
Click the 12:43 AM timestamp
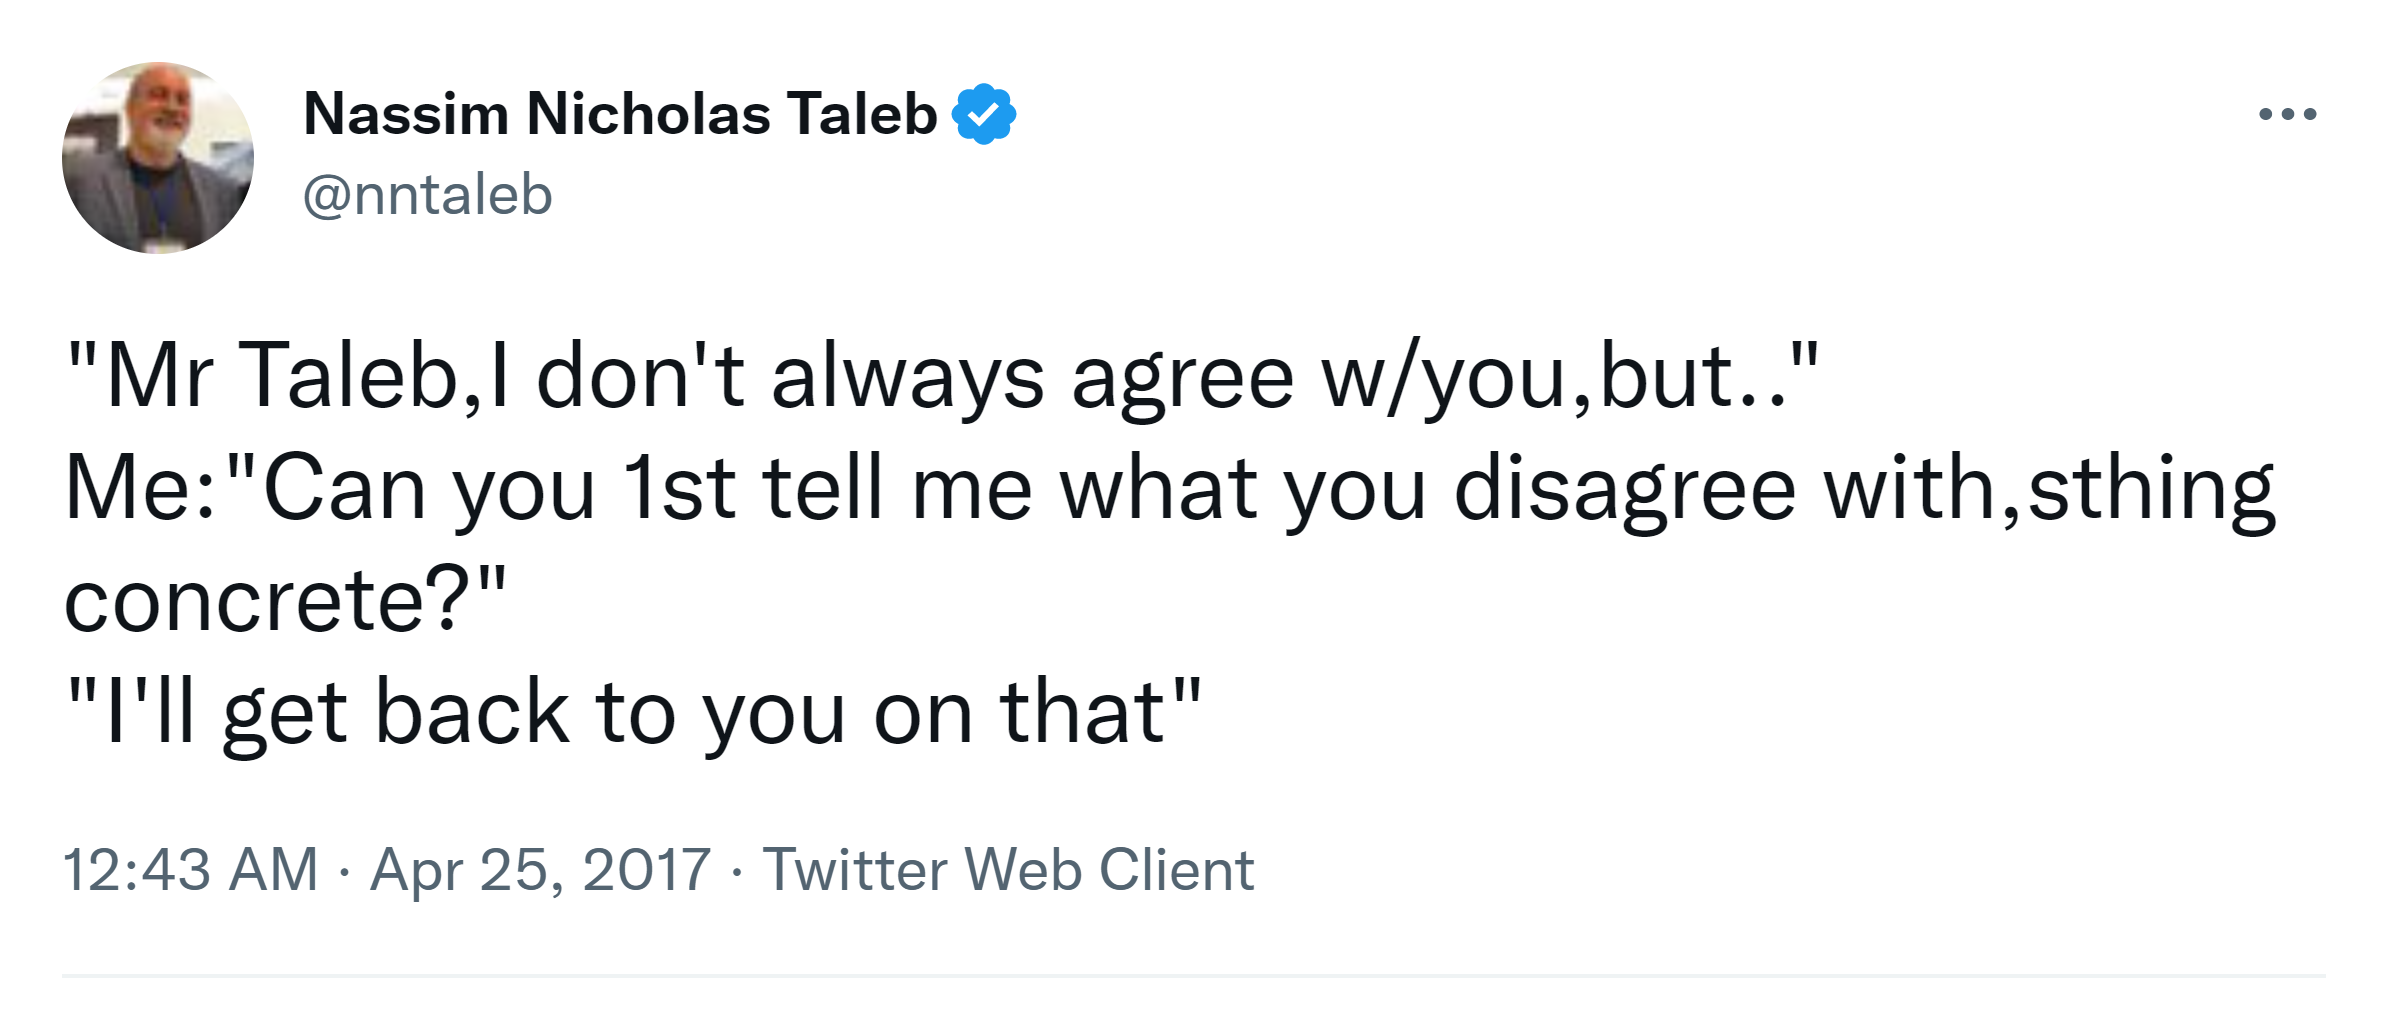190,869
